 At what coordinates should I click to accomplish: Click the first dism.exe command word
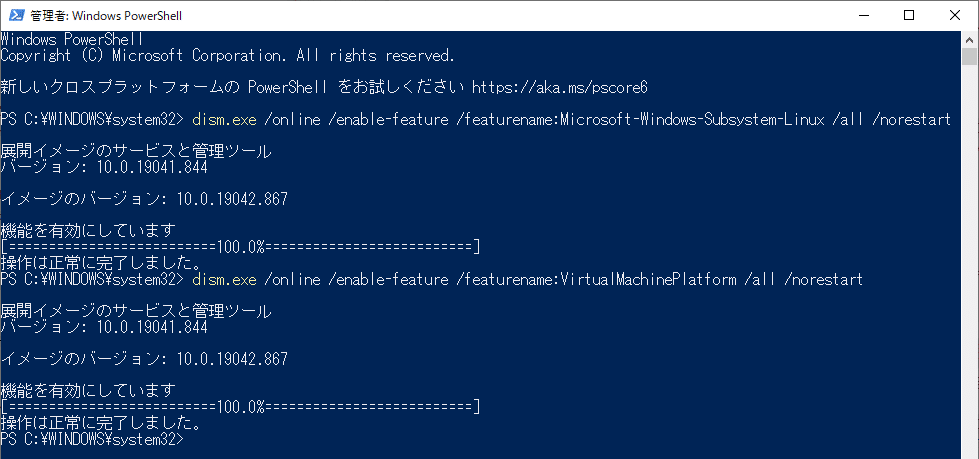point(224,119)
